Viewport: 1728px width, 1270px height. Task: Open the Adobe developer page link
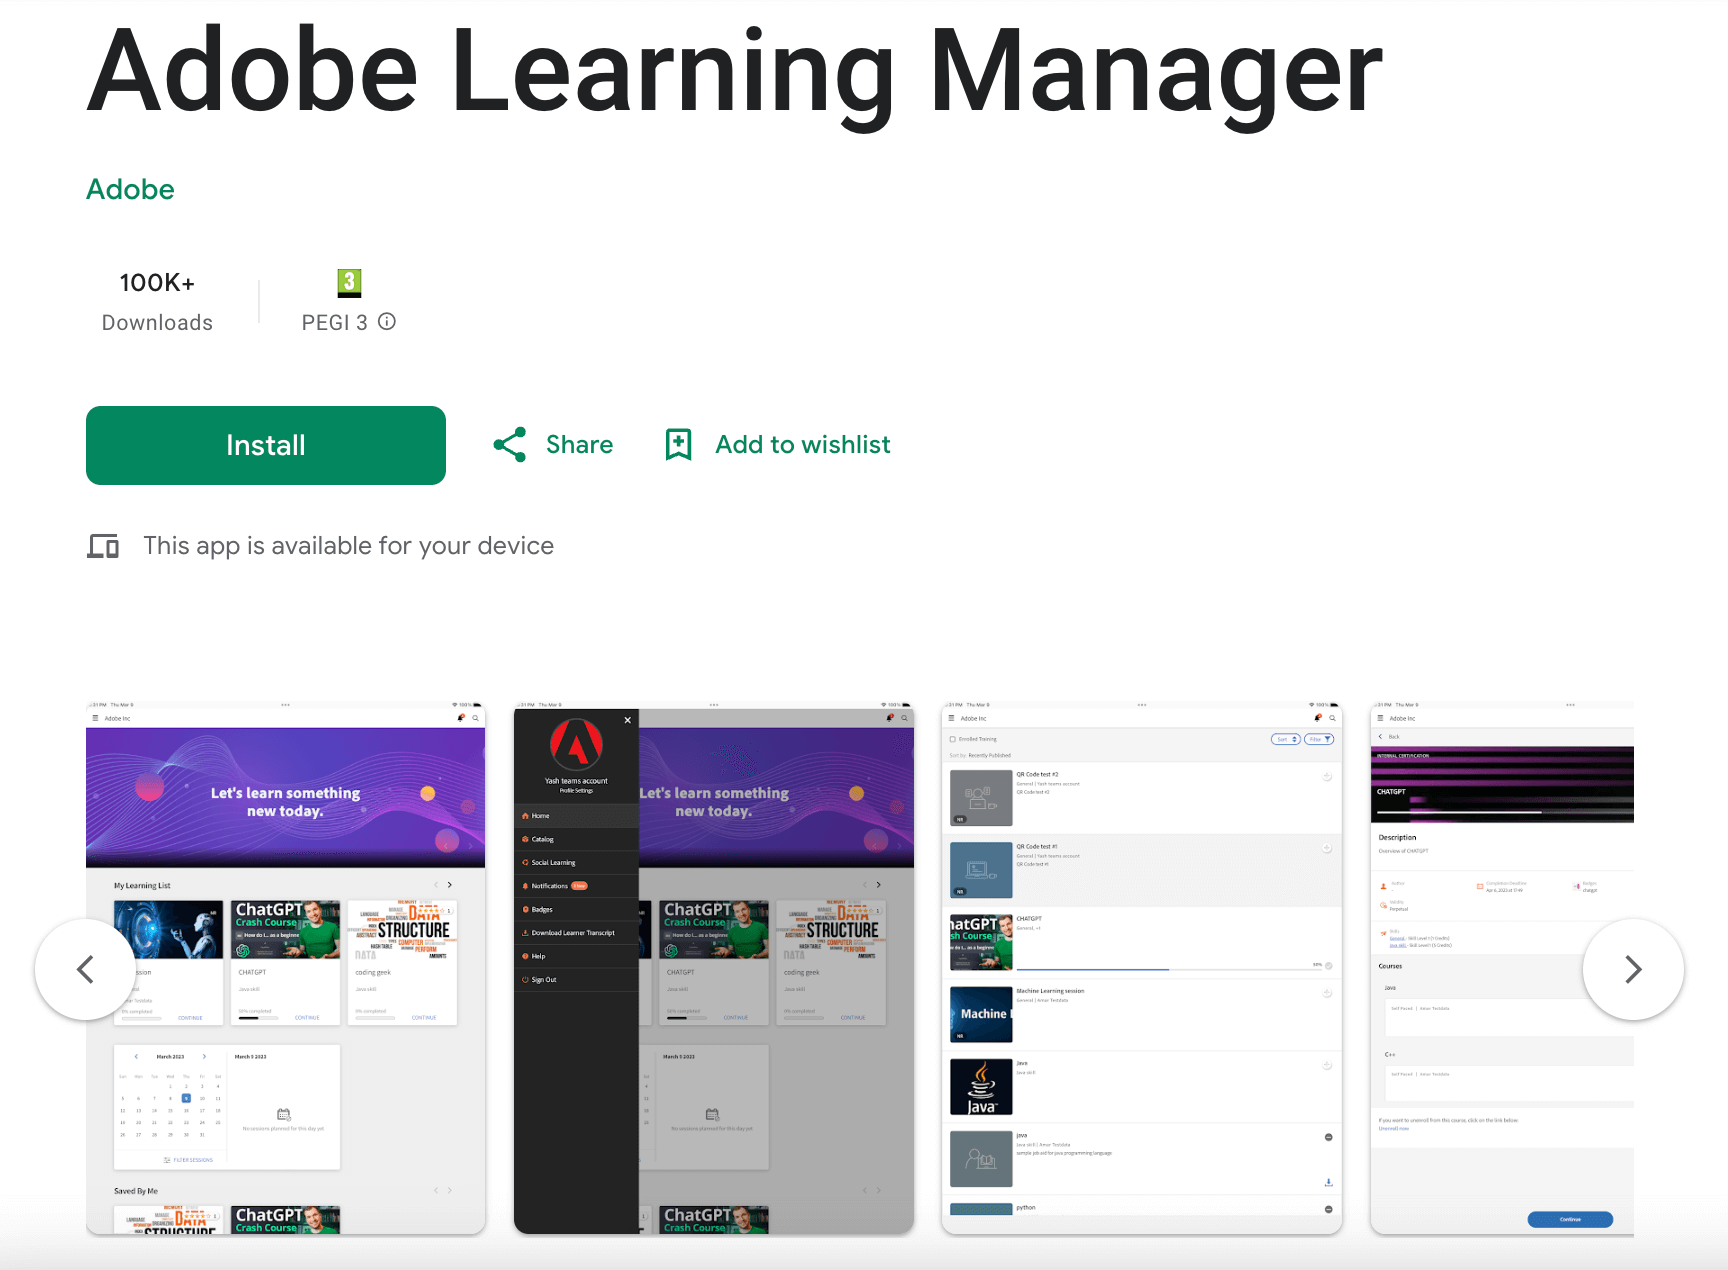point(130,189)
